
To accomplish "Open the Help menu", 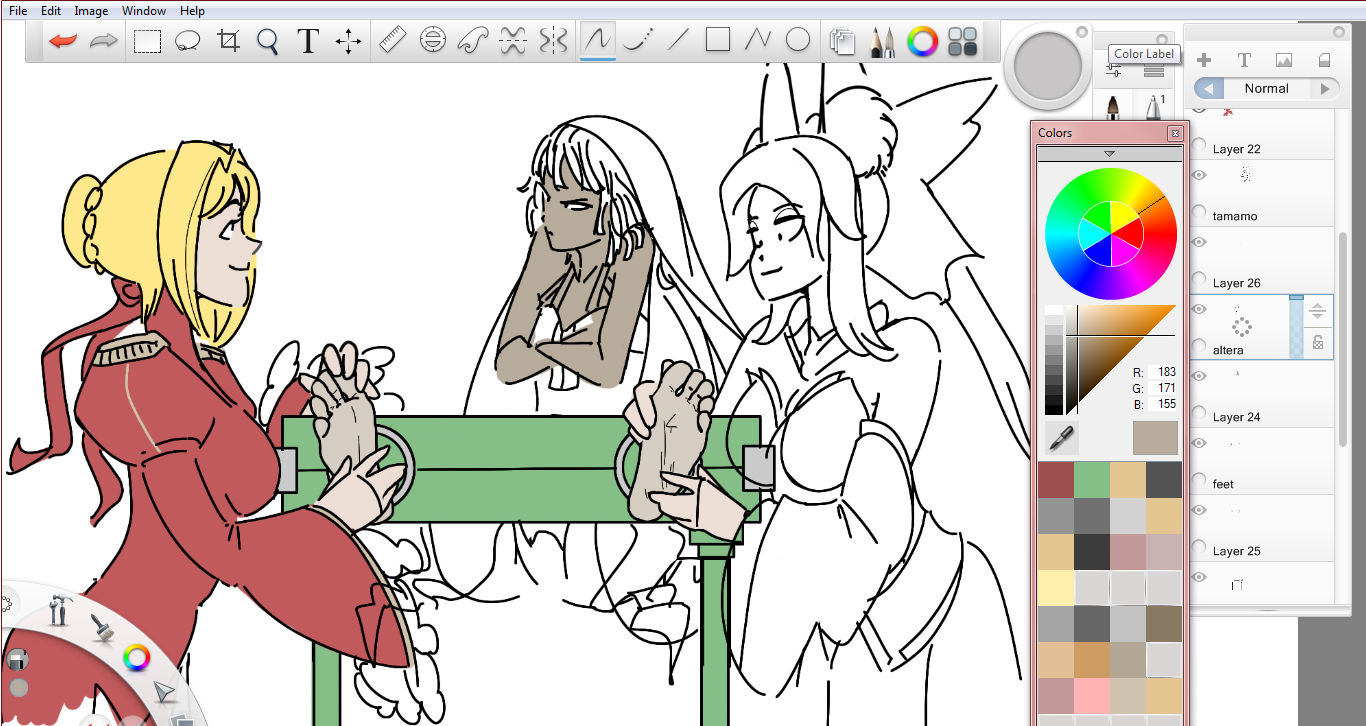I will [192, 11].
